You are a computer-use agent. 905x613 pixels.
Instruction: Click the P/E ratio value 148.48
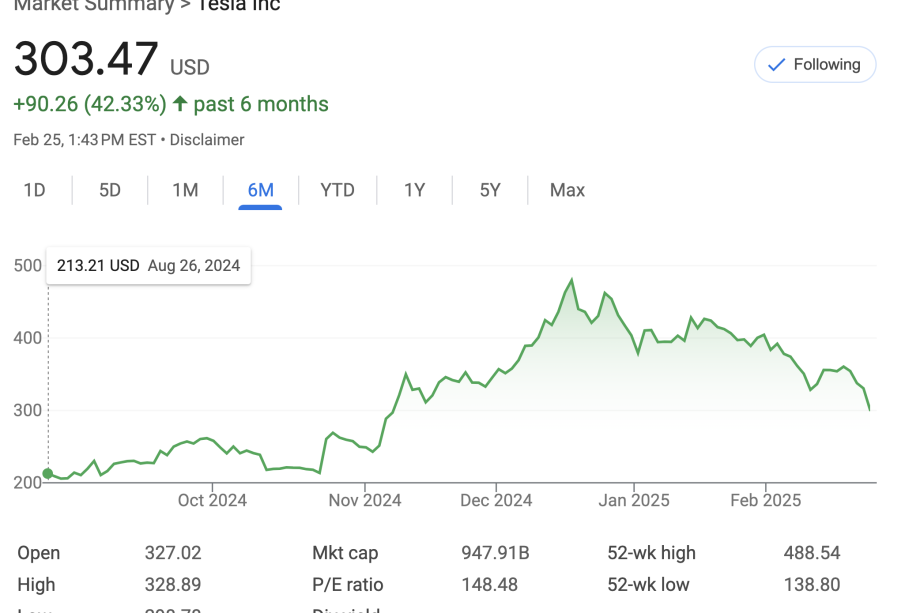(489, 584)
